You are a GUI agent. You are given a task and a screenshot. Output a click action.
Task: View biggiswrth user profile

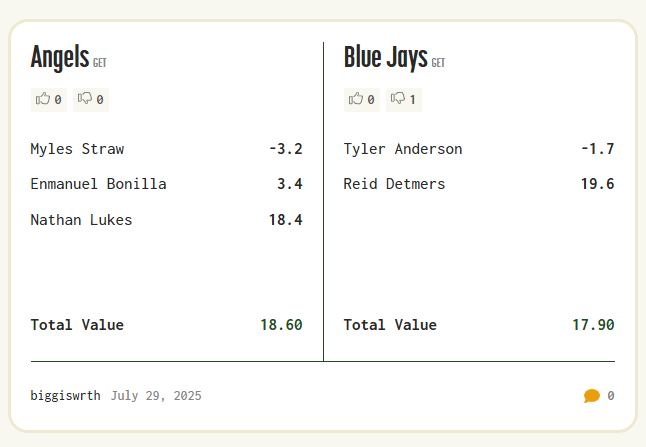65,396
